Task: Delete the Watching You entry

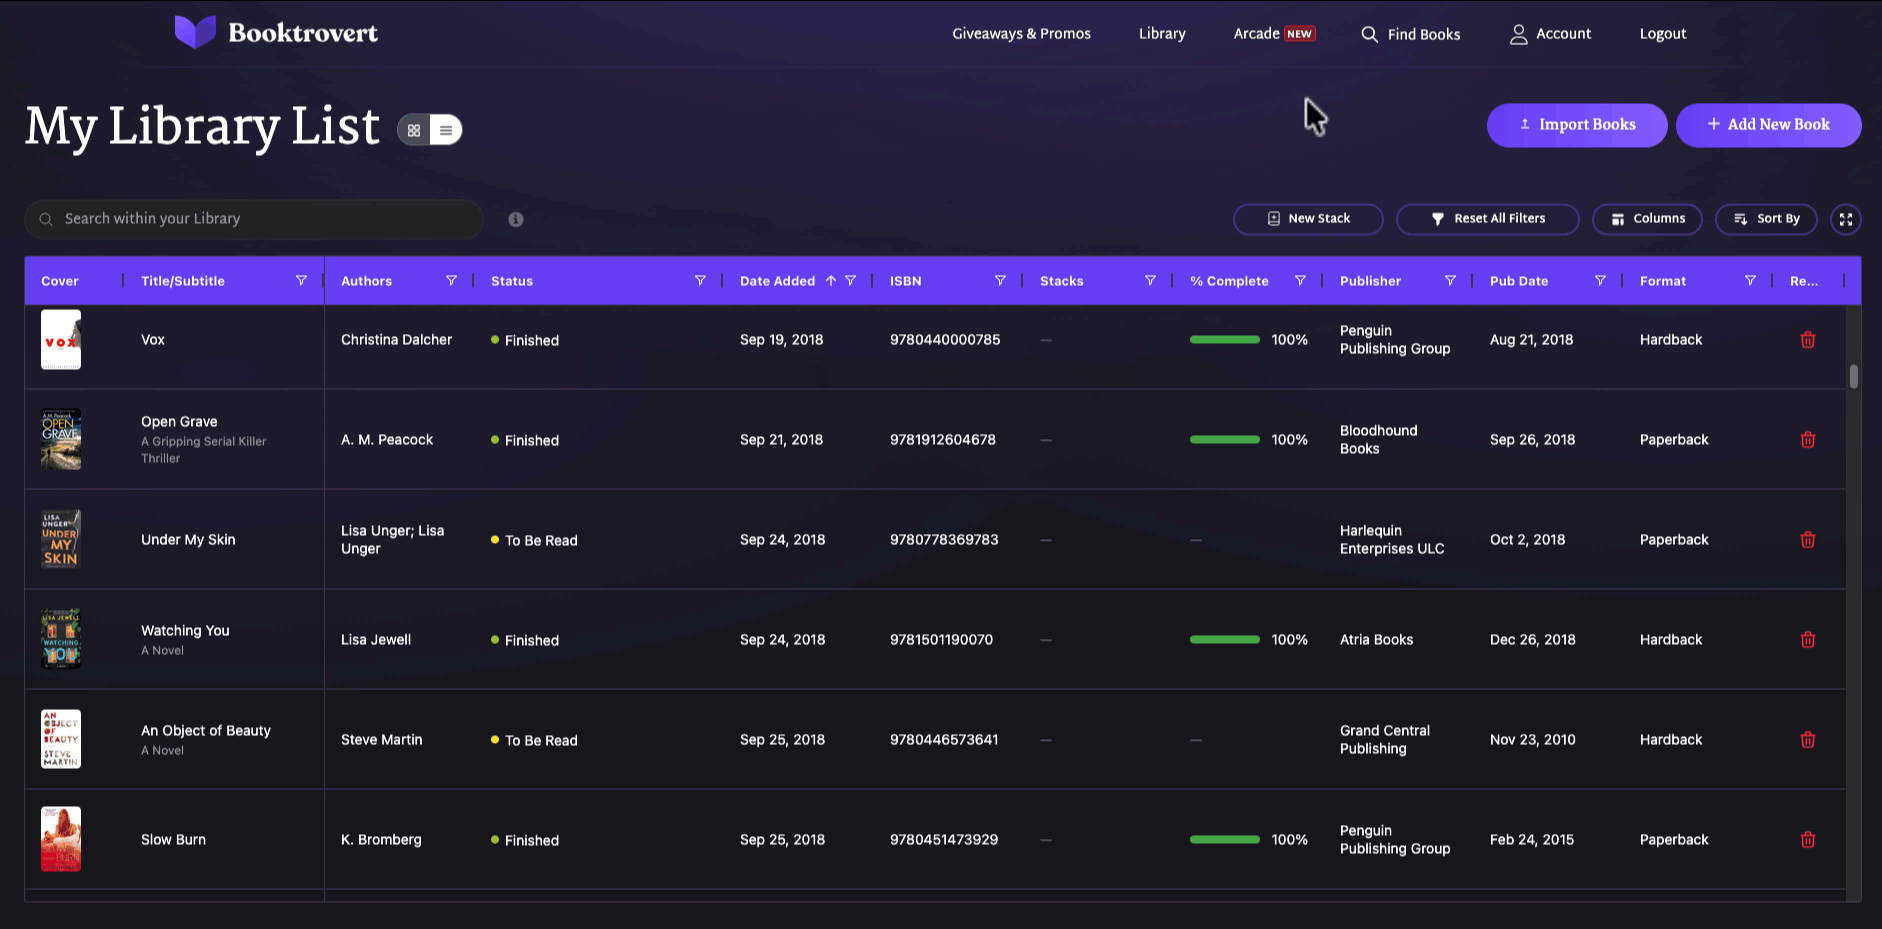Action: tap(1807, 640)
